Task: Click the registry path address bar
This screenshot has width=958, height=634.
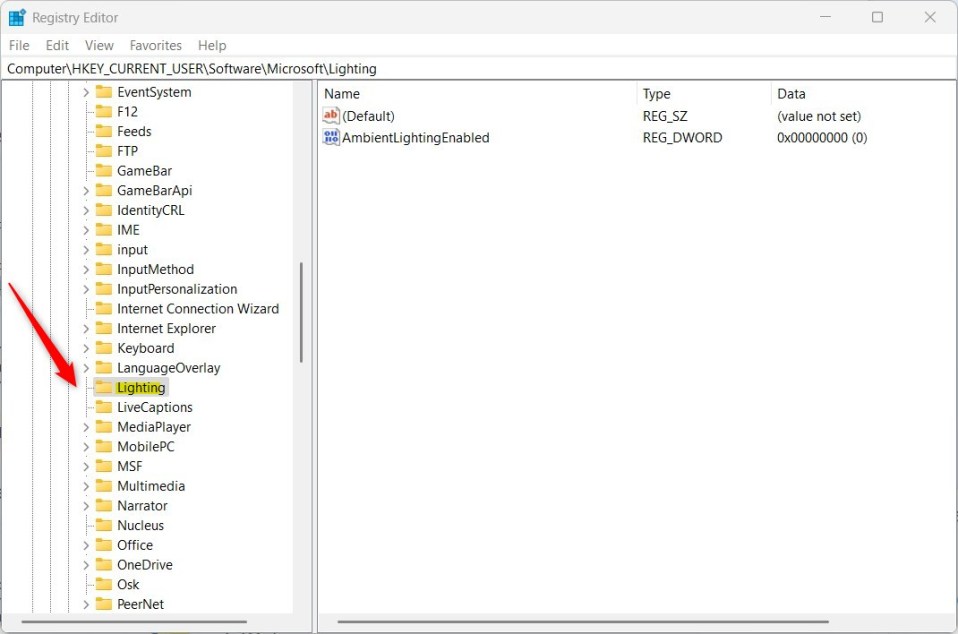Action: (479, 68)
